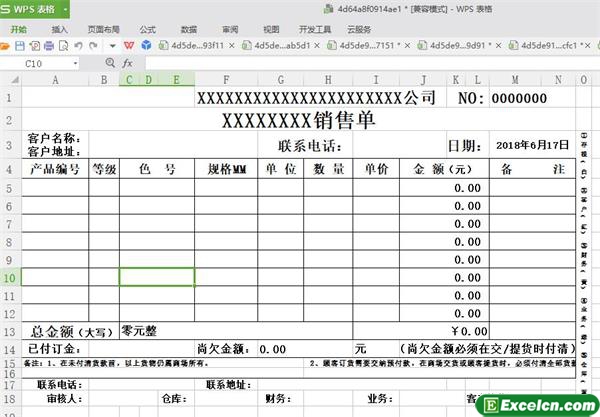This screenshot has height=417, width=600.
Task: Expand the quick access toolbar dropdown arrow
Action: click(x=112, y=46)
